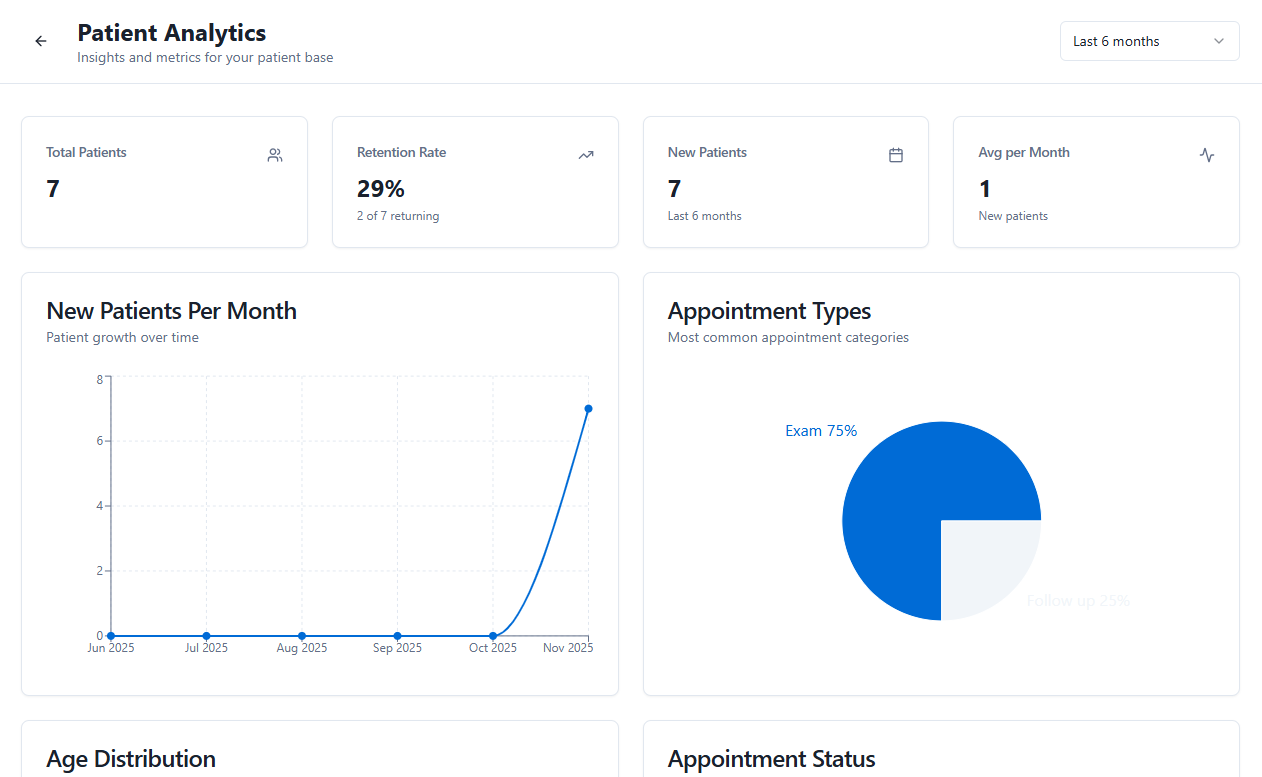Select the New Patients summary card
1262x777 pixels.
coord(786,182)
